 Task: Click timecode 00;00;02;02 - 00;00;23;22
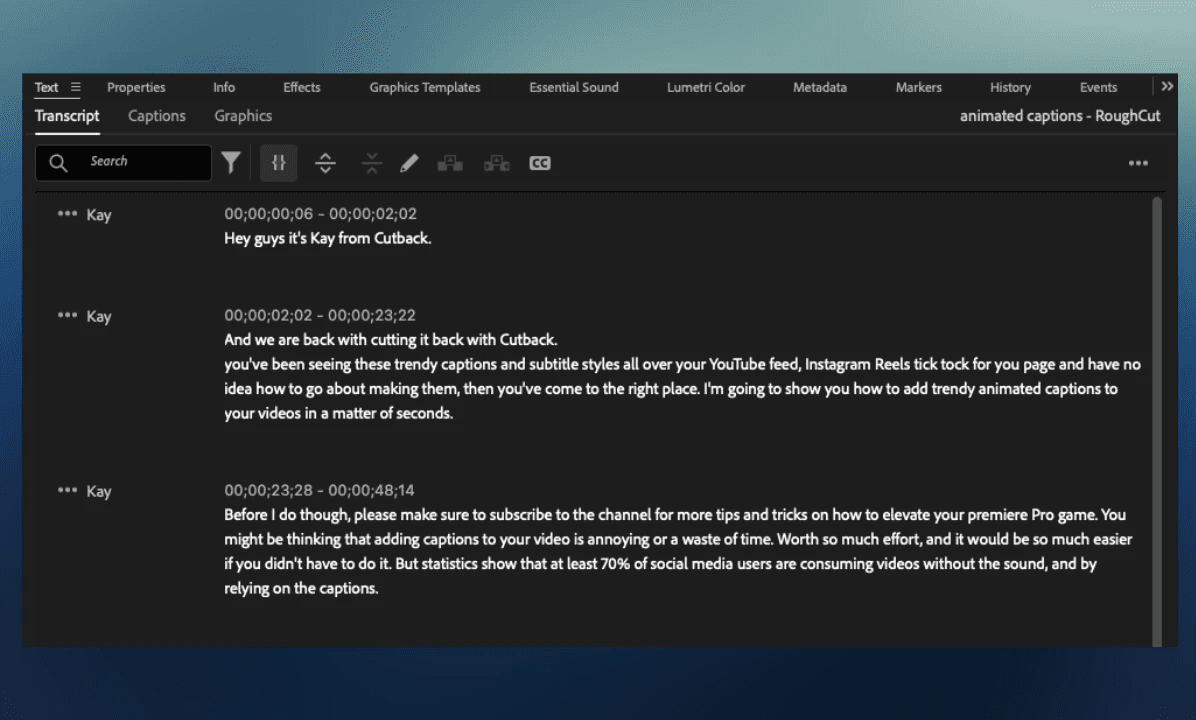(320, 315)
